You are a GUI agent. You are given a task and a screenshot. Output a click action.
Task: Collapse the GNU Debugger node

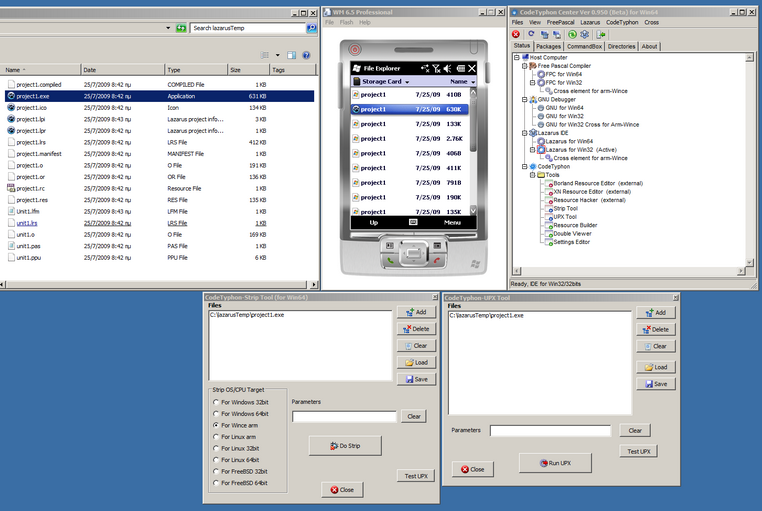(524, 99)
